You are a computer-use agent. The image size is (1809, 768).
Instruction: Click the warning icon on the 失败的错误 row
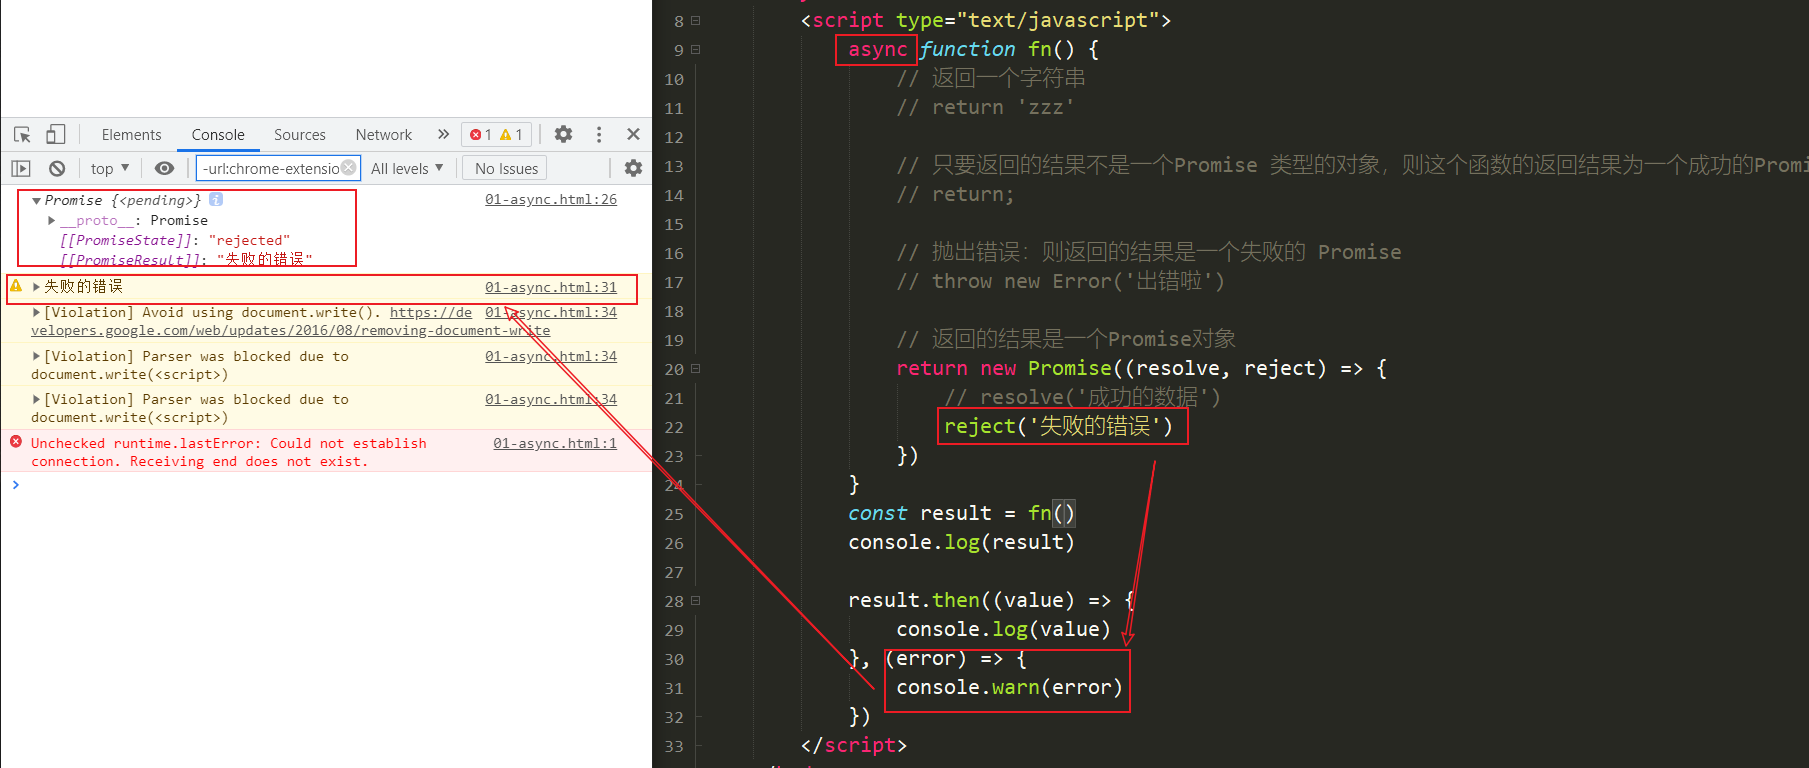tap(16, 286)
